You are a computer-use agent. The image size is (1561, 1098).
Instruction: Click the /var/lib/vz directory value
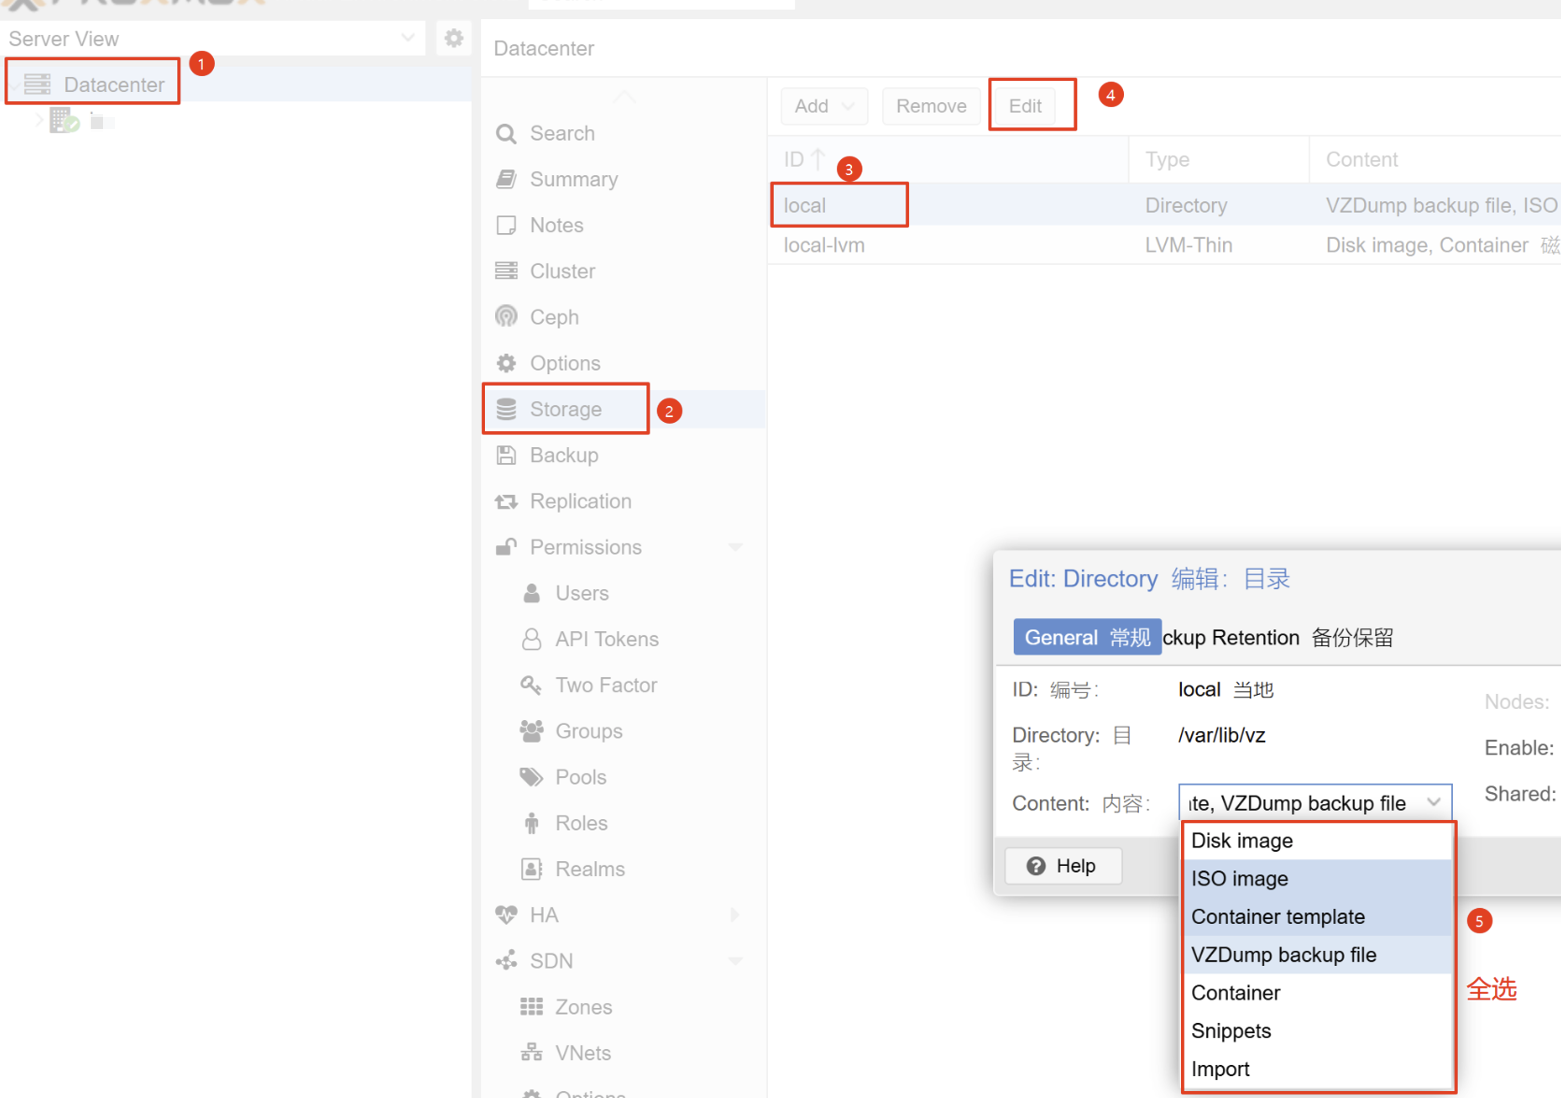coord(1221,735)
